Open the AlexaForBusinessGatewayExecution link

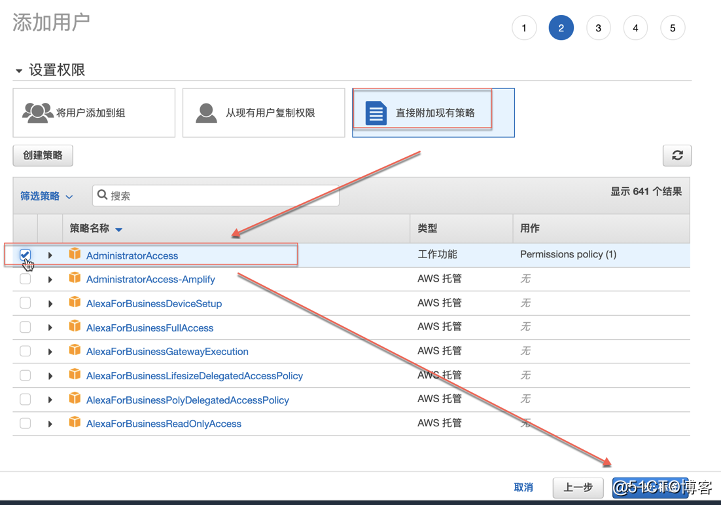(167, 352)
